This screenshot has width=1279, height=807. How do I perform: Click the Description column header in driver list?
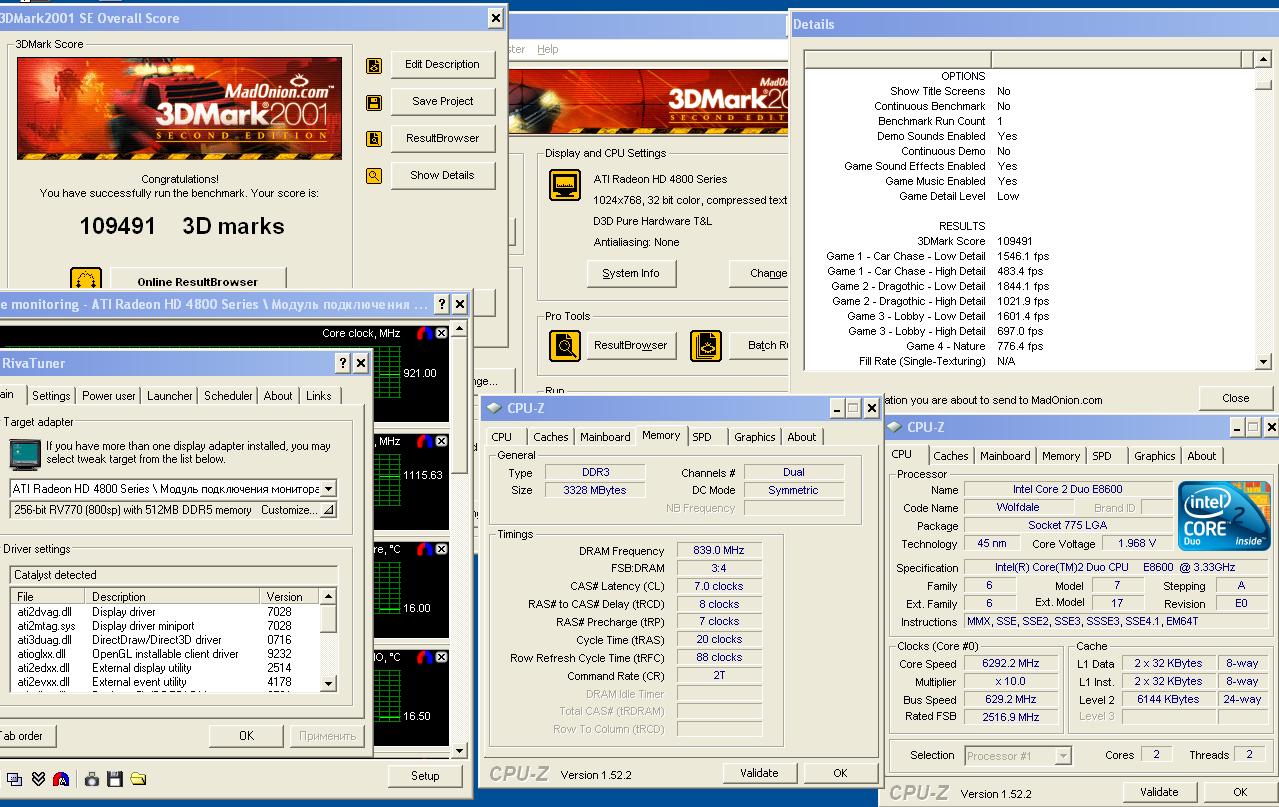pos(174,597)
